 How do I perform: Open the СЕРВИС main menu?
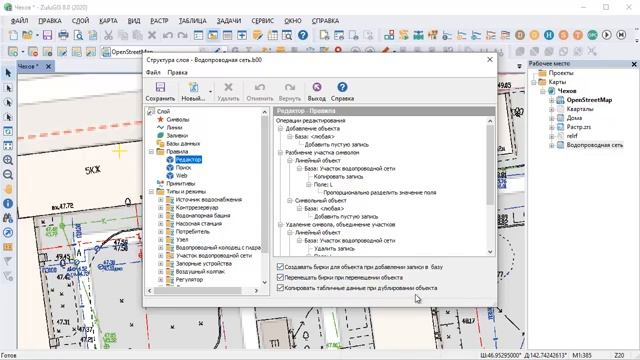pyautogui.click(x=262, y=21)
